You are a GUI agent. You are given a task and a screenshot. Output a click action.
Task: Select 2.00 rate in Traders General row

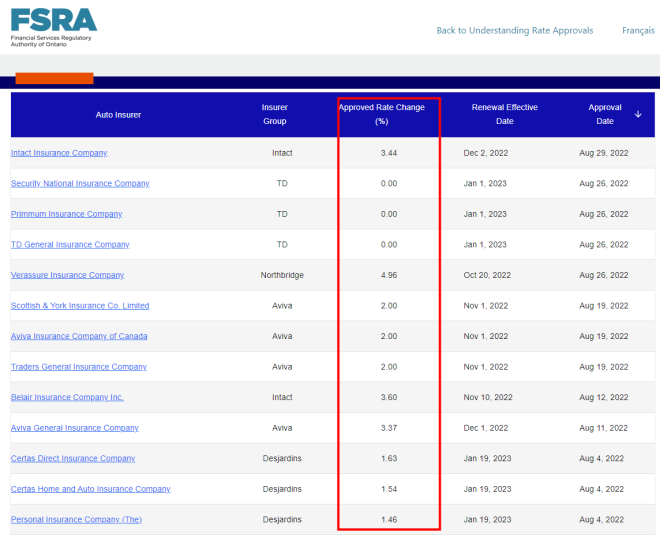[x=389, y=367]
